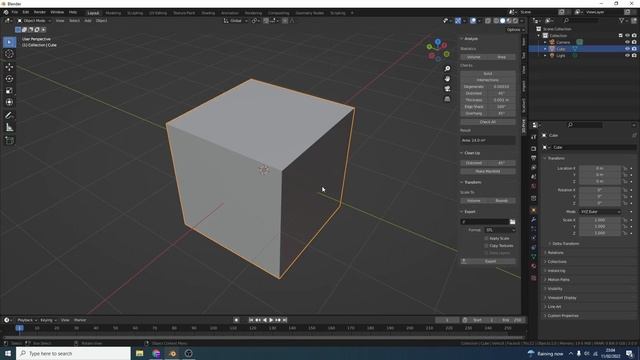The width and height of the screenshot is (640, 360).
Task: Click the Solid check button
Action: (x=488, y=73)
